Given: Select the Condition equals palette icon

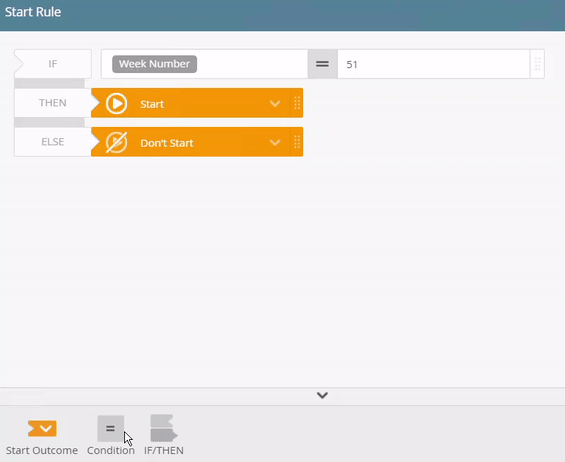Looking at the screenshot, I should click(111, 428).
